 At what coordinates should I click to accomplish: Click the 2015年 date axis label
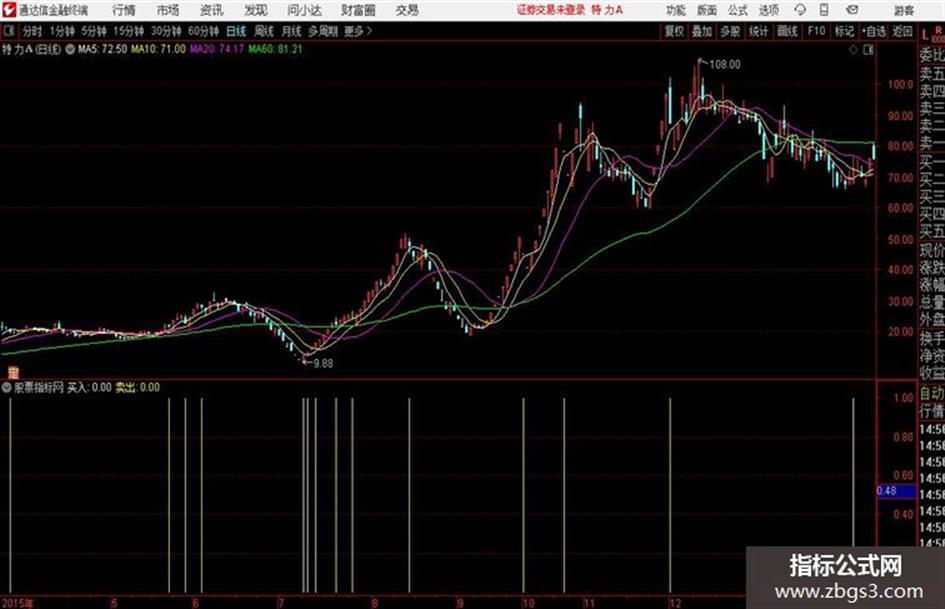tap(17, 603)
